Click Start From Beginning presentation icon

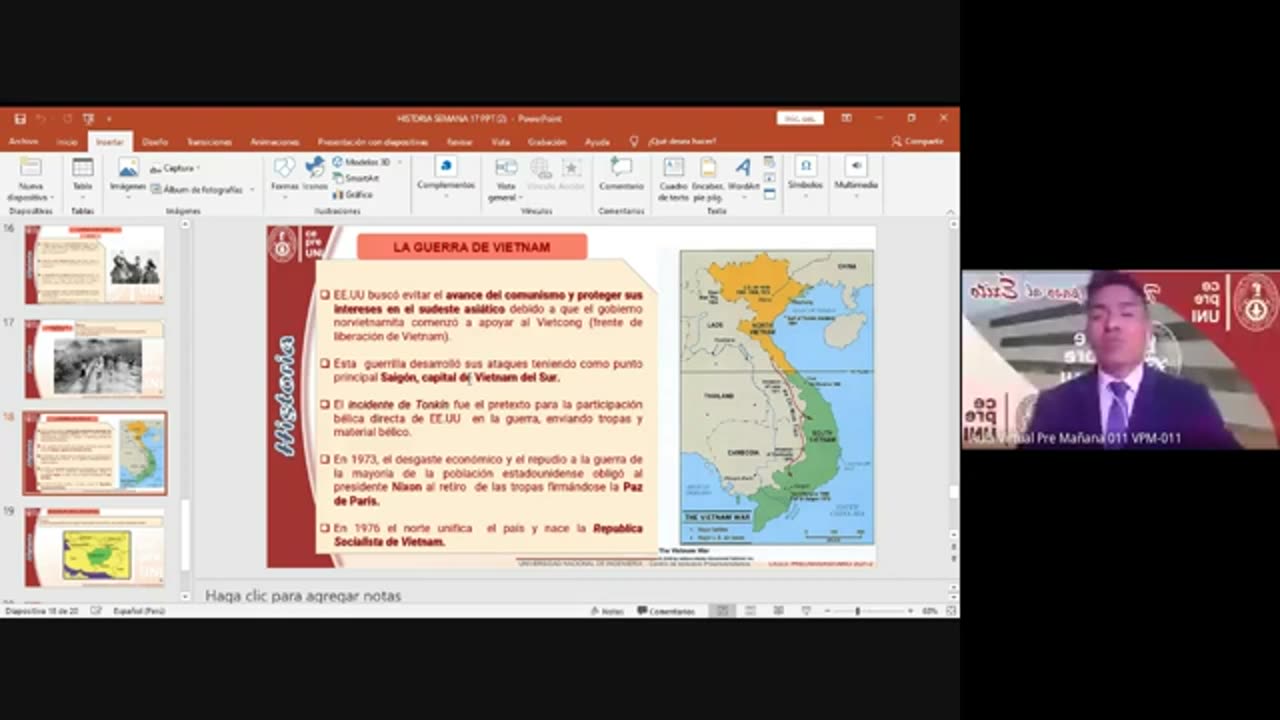(88, 118)
